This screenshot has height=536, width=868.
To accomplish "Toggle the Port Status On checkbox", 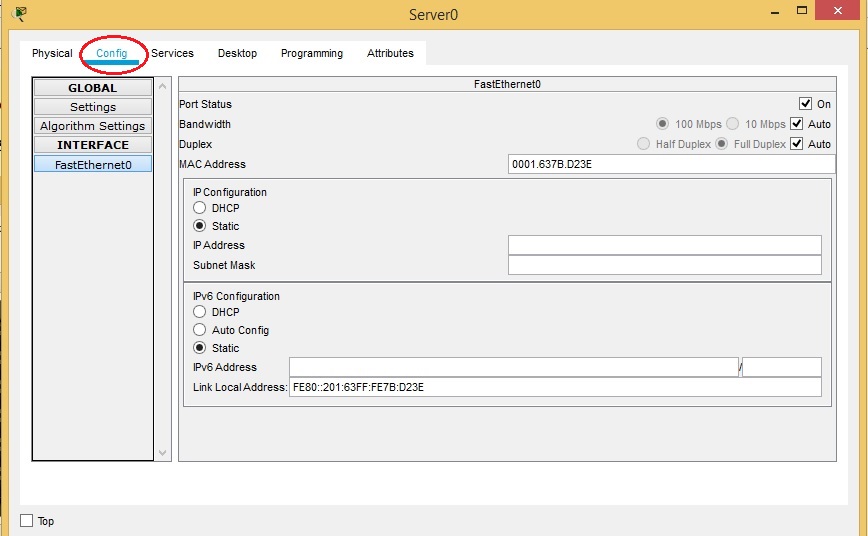I will (805, 104).
